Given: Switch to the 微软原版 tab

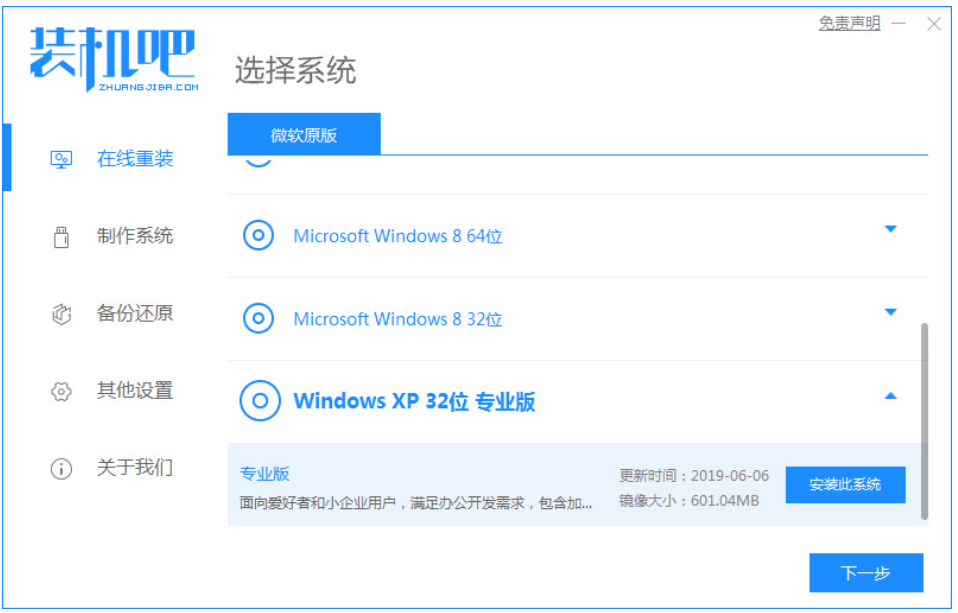Looking at the screenshot, I should [x=304, y=134].
